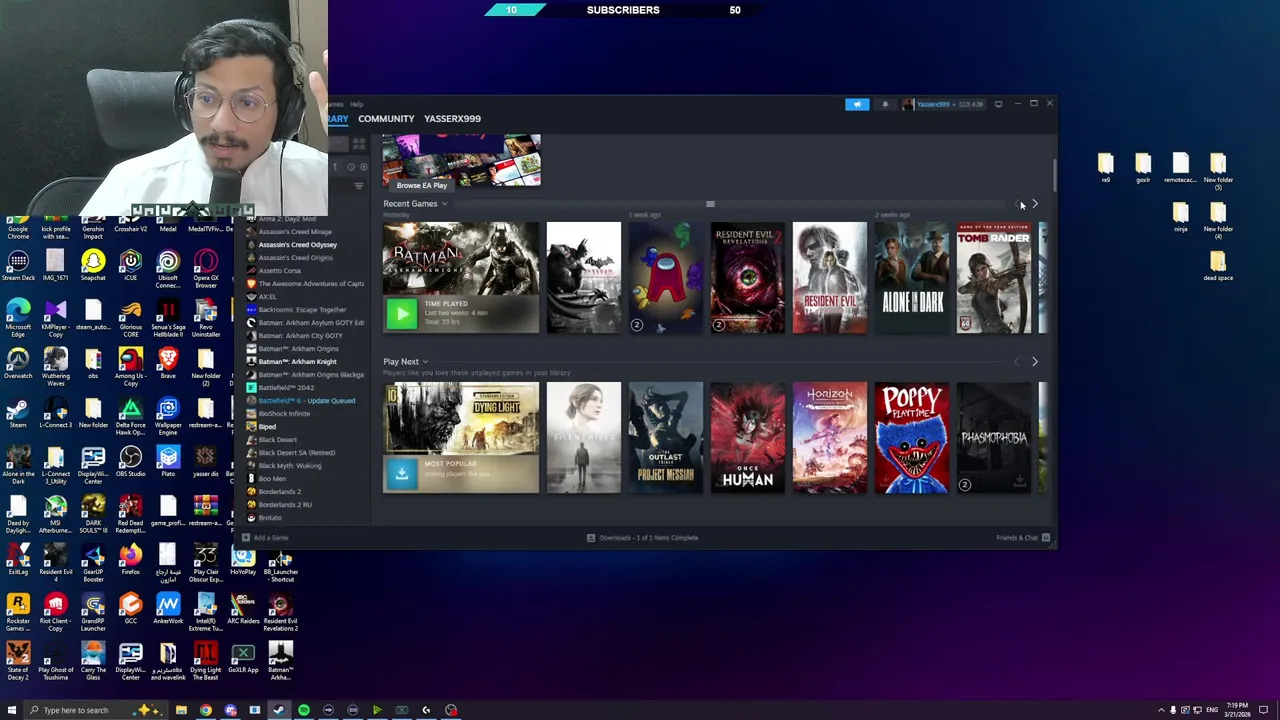Select Battlefield 6 - Update Queued entry
The height and width of the screenshot is (720, 1280).
point(306,401)
